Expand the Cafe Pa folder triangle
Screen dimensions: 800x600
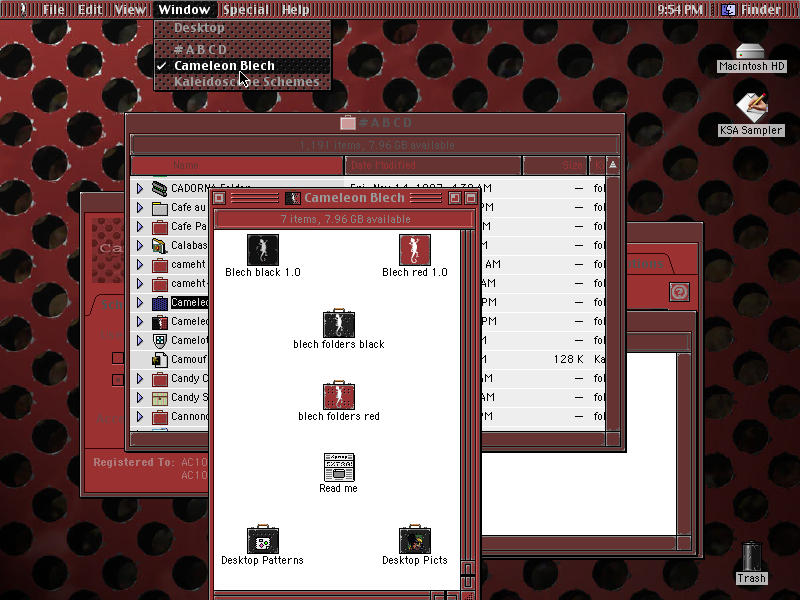click(x=140, y=227)
